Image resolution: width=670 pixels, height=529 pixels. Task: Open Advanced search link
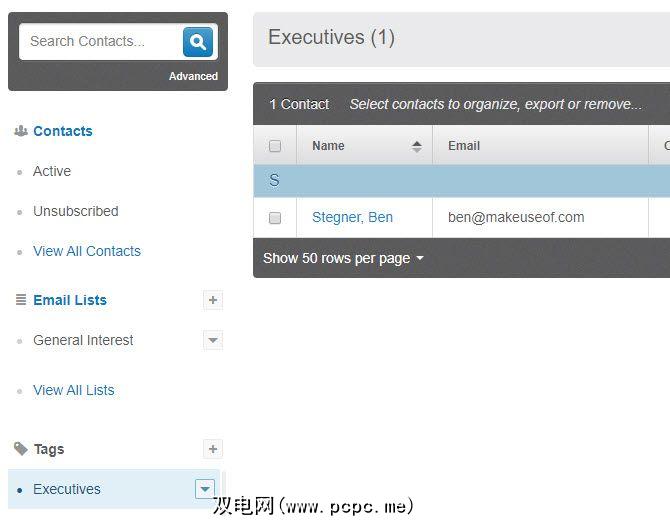point(193,76)
